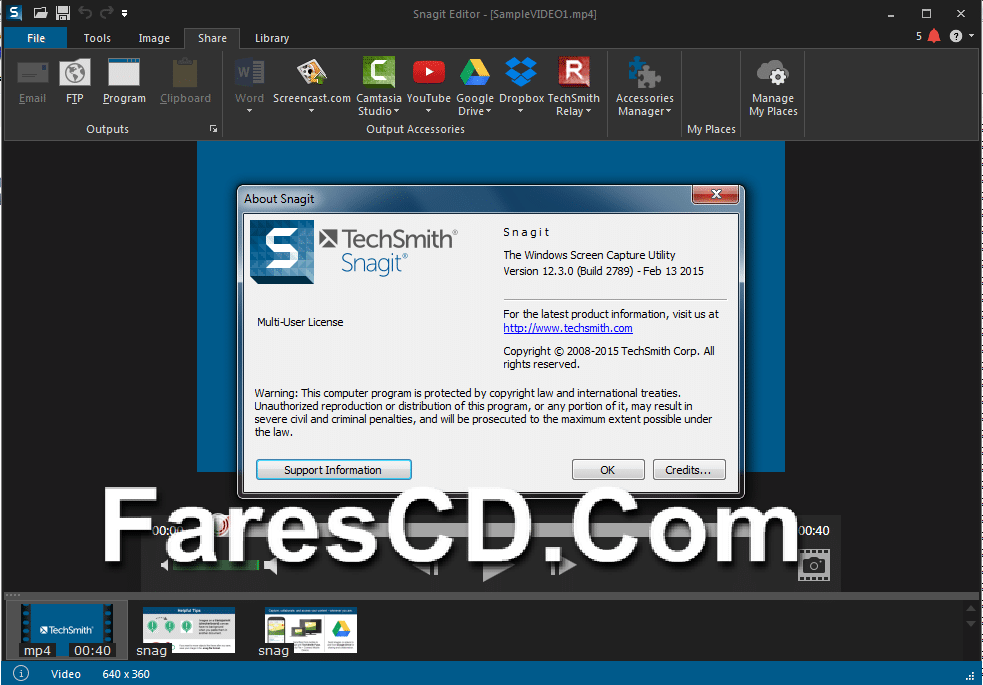
Task: Click the Camtasia Studio icon
Action: 379,71
